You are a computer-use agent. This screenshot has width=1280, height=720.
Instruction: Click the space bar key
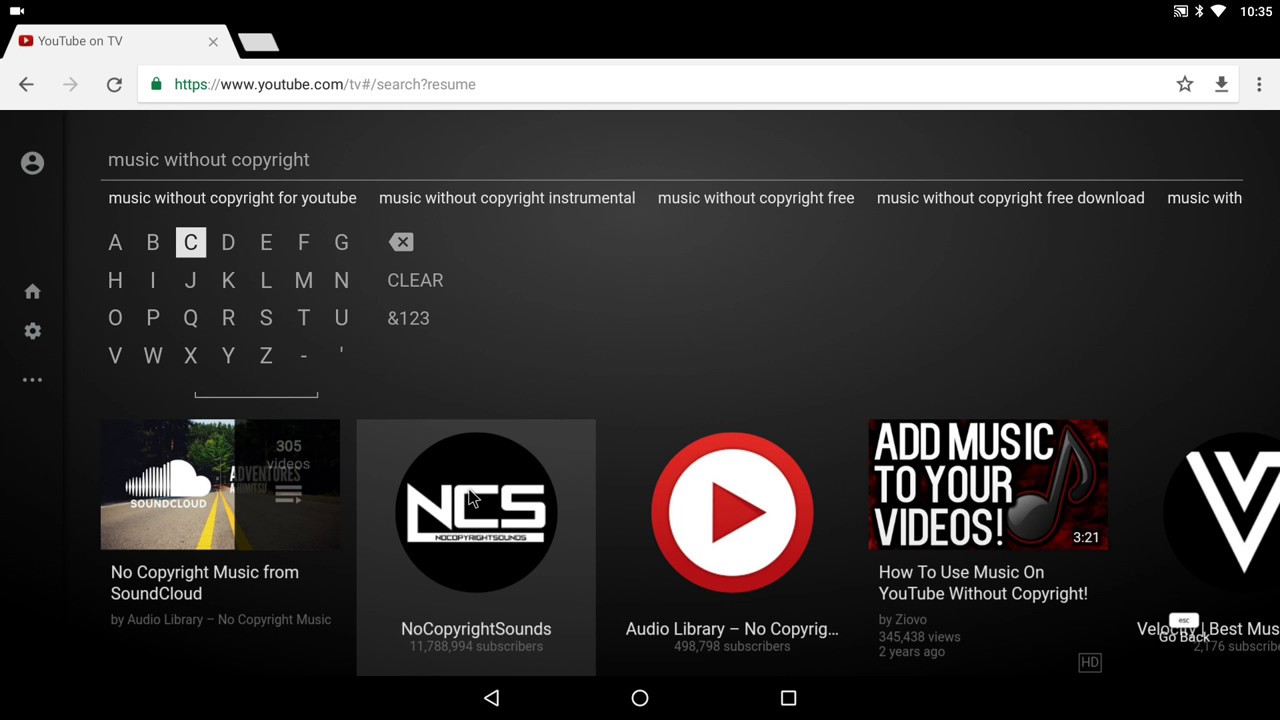pos(256,394)
